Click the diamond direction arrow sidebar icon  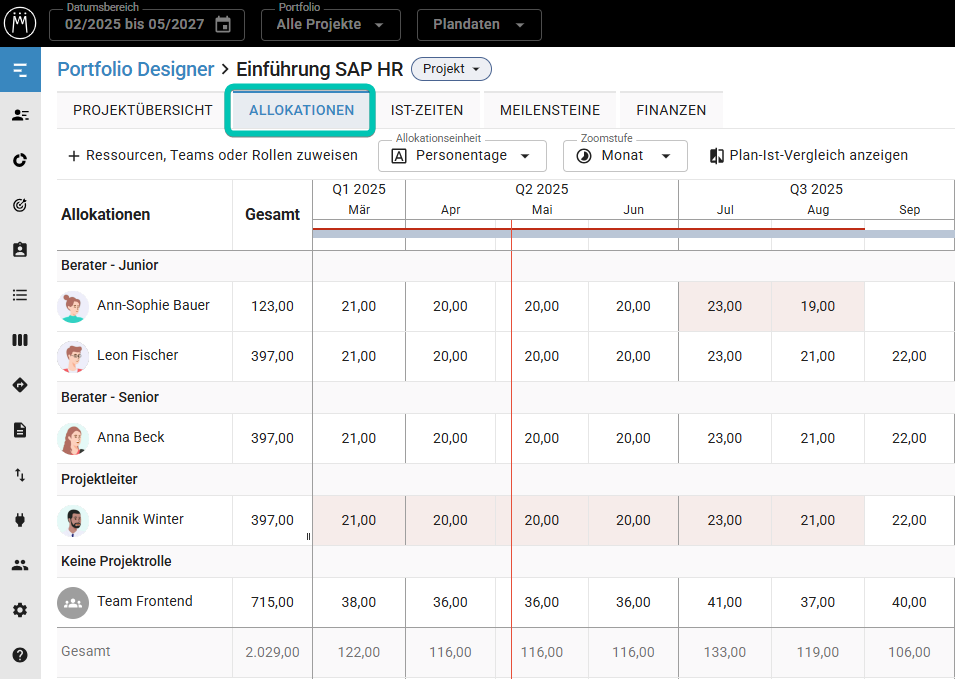[x=20, y=385]
